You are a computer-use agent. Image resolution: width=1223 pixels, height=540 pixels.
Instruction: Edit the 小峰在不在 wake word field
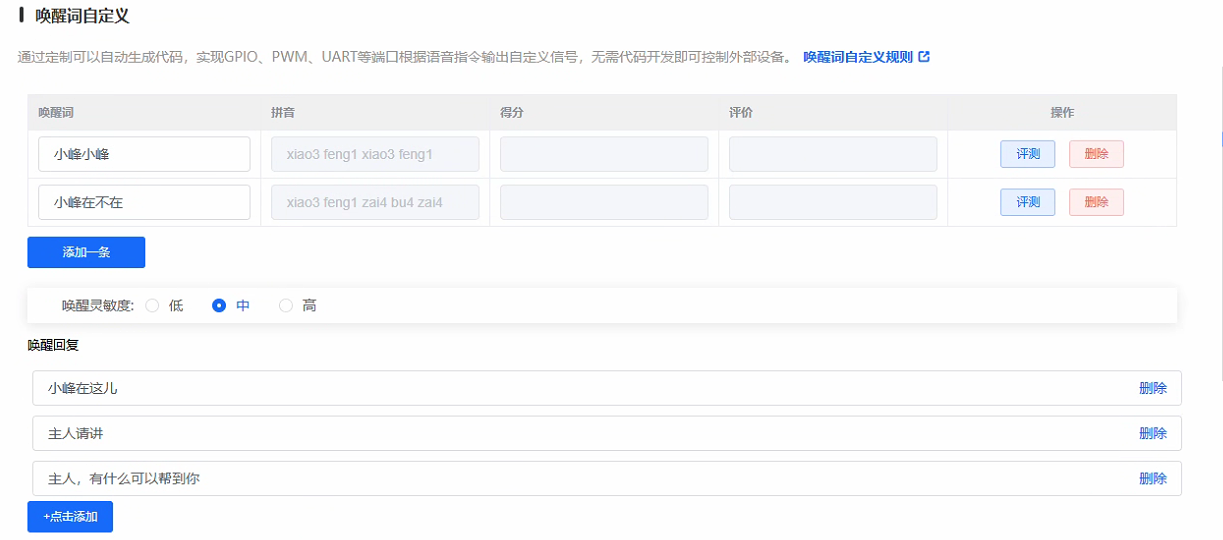point(144,202)
